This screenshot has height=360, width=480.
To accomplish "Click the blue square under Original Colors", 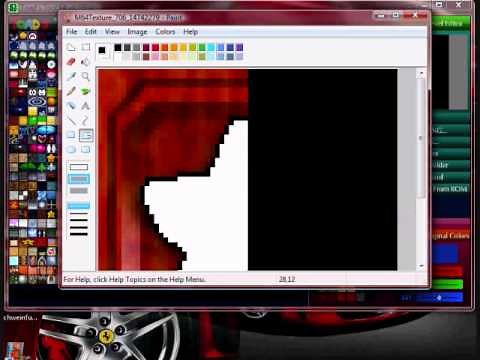I will click(x=446, y=253).
